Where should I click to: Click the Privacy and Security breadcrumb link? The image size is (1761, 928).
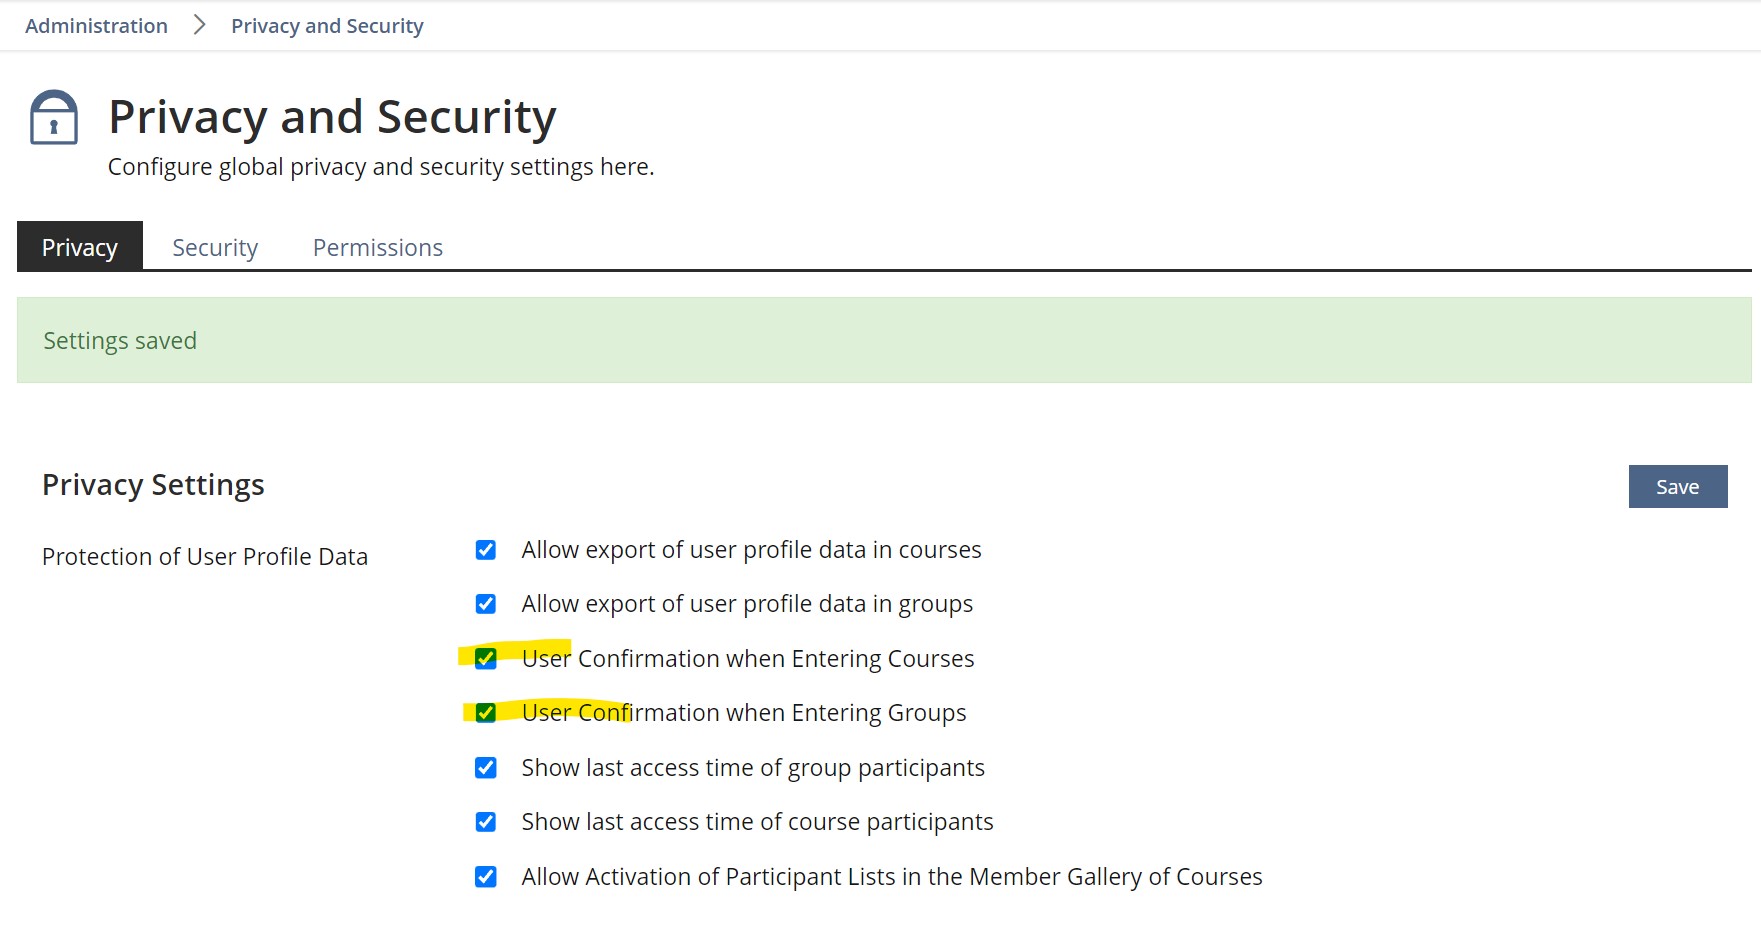coord(327,26)
